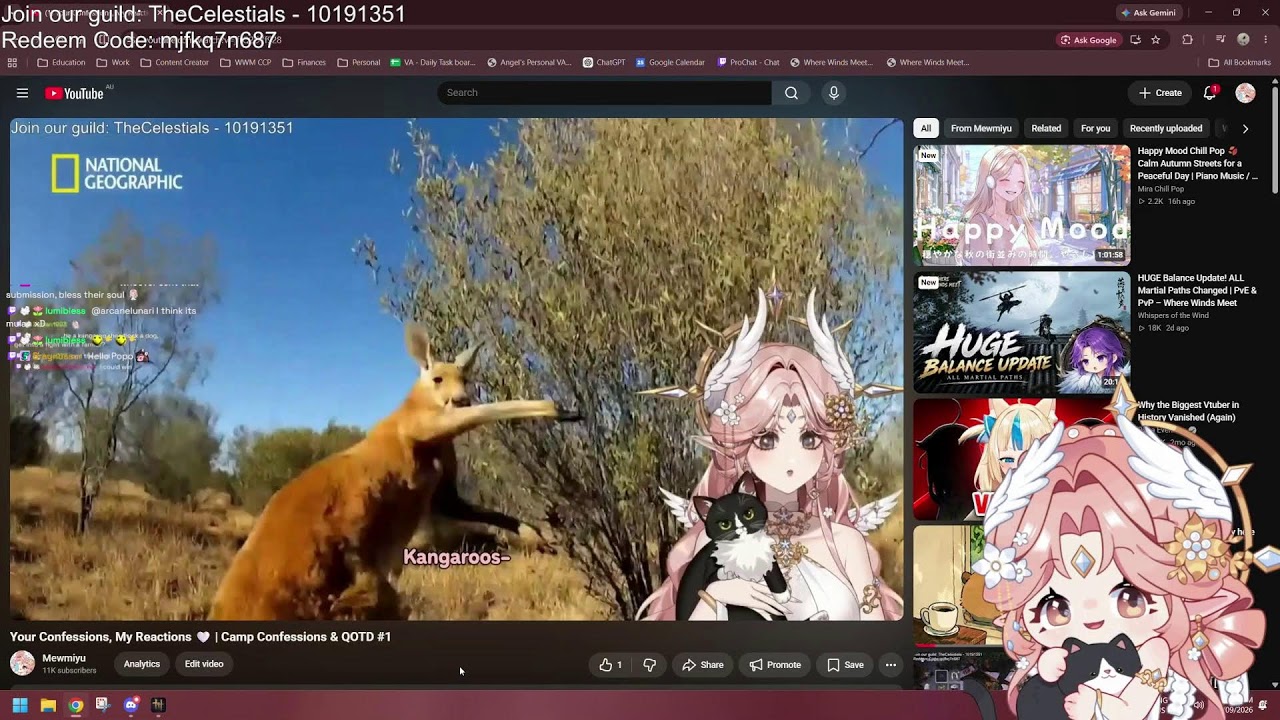This screenshot has height=720, width=1280.
Task: Click the search magnifier button
Action: point(791,93)
